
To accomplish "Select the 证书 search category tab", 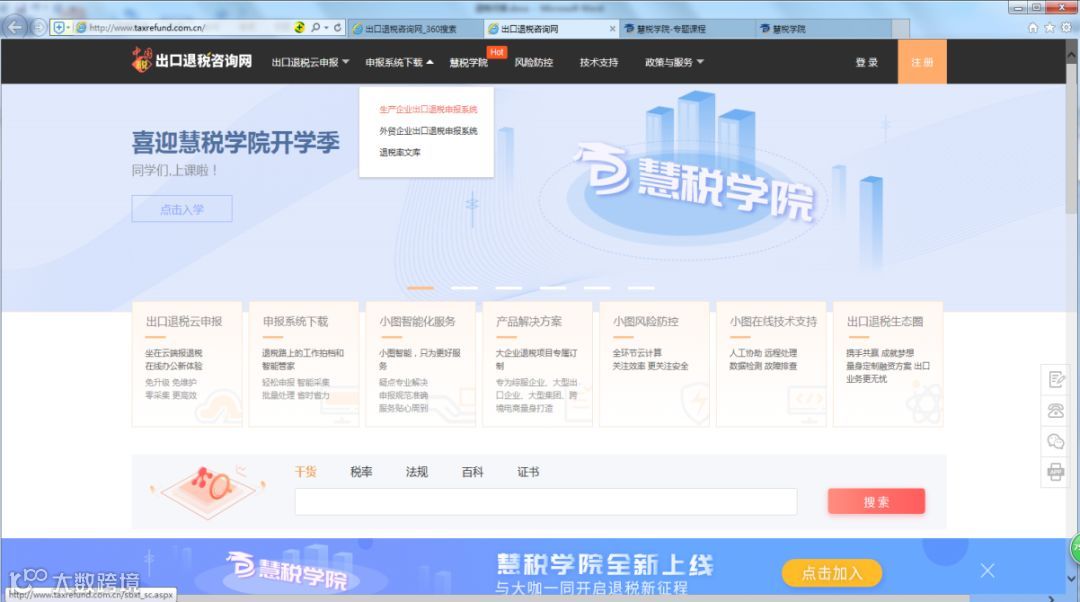I will coord(528,472).
